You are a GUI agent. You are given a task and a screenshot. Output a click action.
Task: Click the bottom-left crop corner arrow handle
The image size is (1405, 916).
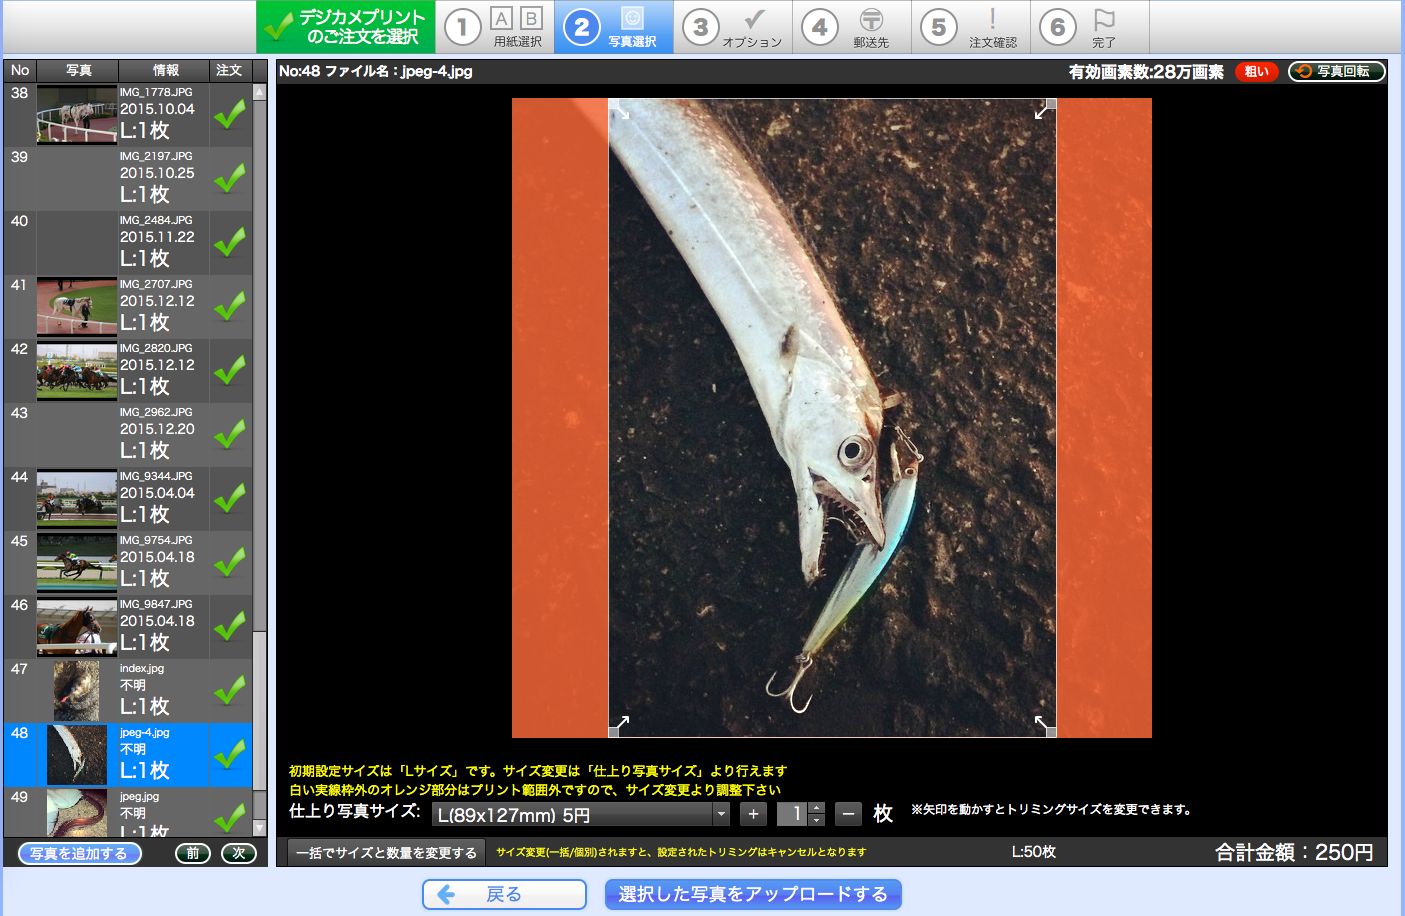[x=620, y=725]
